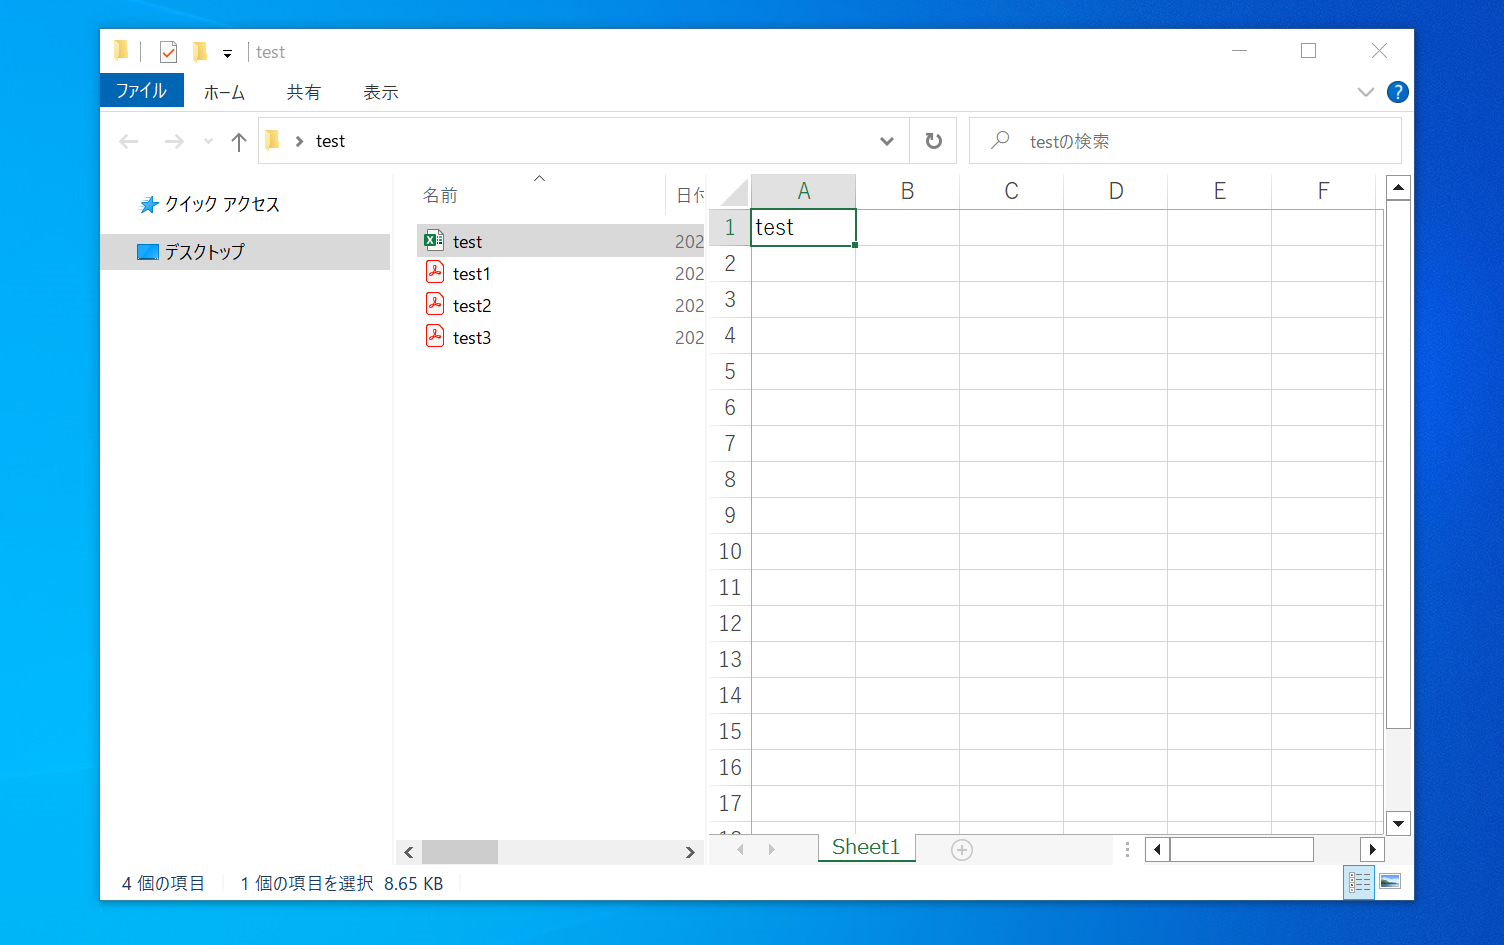Open the ファイル menu tab
Viewport: 1504px width, 945px height.
coord(141,91)
